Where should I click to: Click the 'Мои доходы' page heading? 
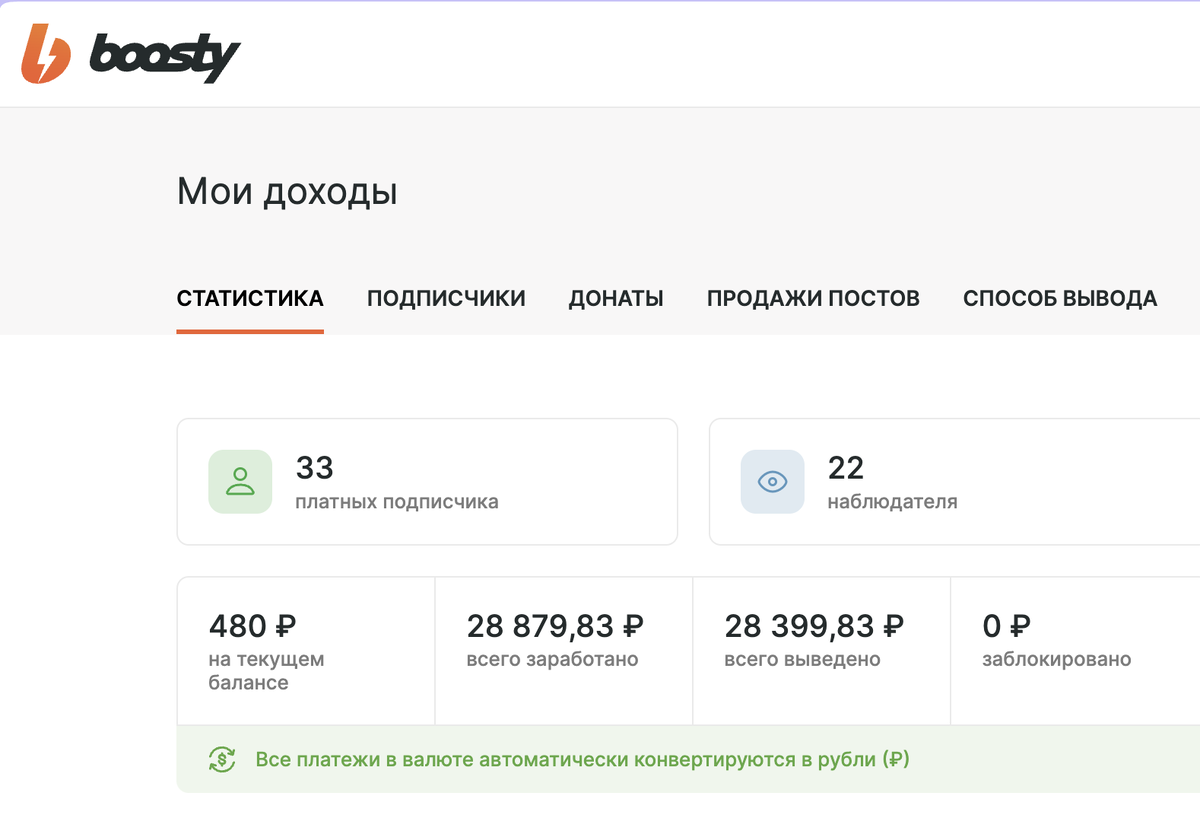point(287,191)
